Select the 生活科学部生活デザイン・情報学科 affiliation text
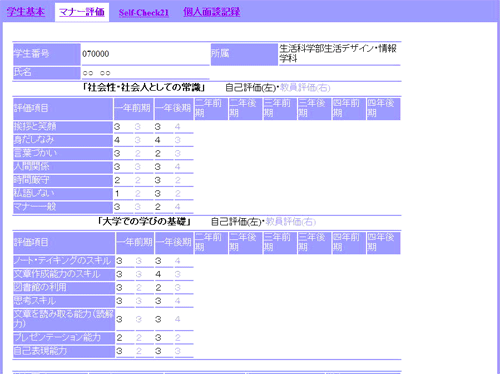Screen dimensions: 500x374 [338, 53]
